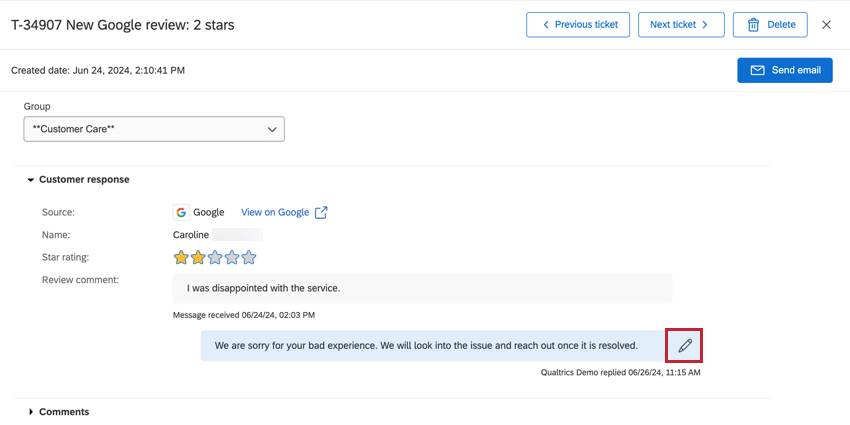Collapse the Customer response section
850x425 pixels.
(x=31, y=180)
